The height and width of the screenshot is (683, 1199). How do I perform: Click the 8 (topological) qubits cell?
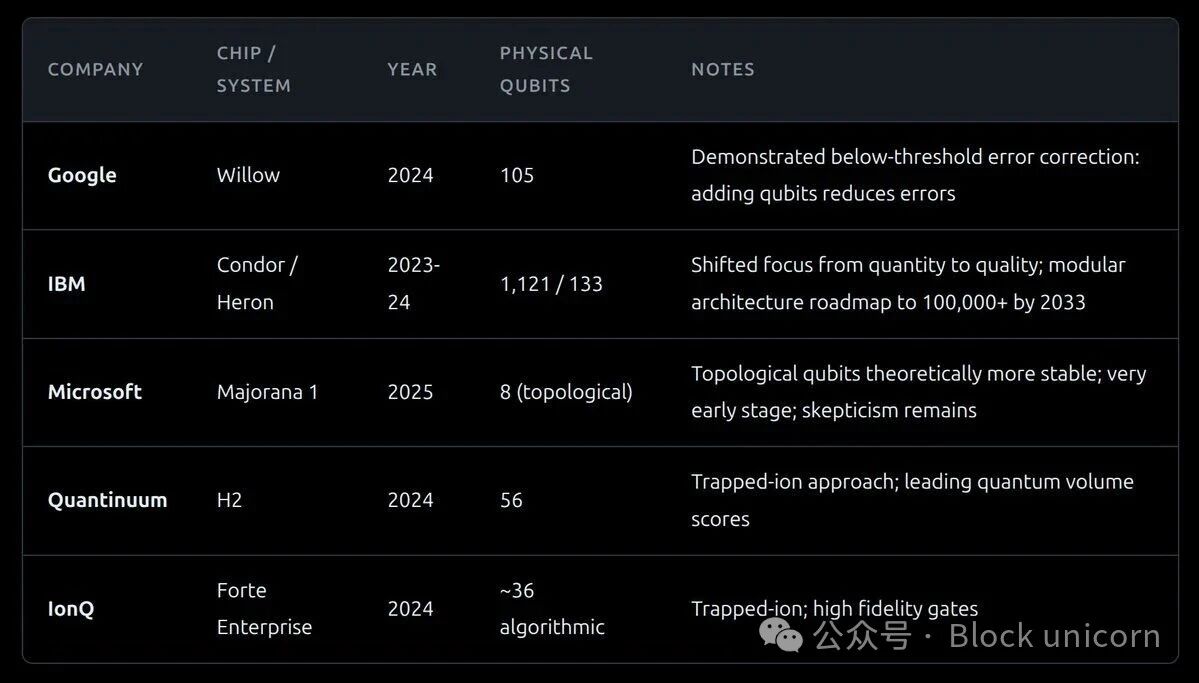coord(566,392)
